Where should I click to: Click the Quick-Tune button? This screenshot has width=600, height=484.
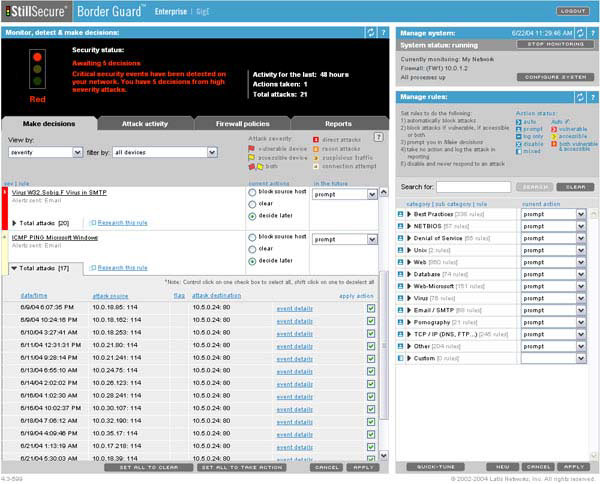tap(435, 467)
